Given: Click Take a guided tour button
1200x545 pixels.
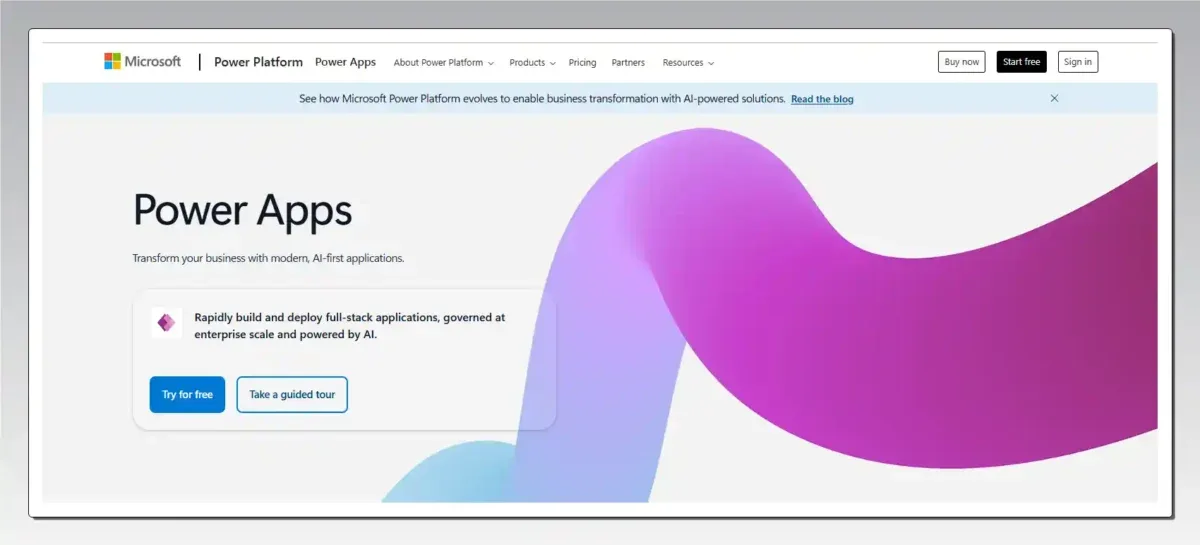Looking at the screenshot, I should tap(292, 394).
